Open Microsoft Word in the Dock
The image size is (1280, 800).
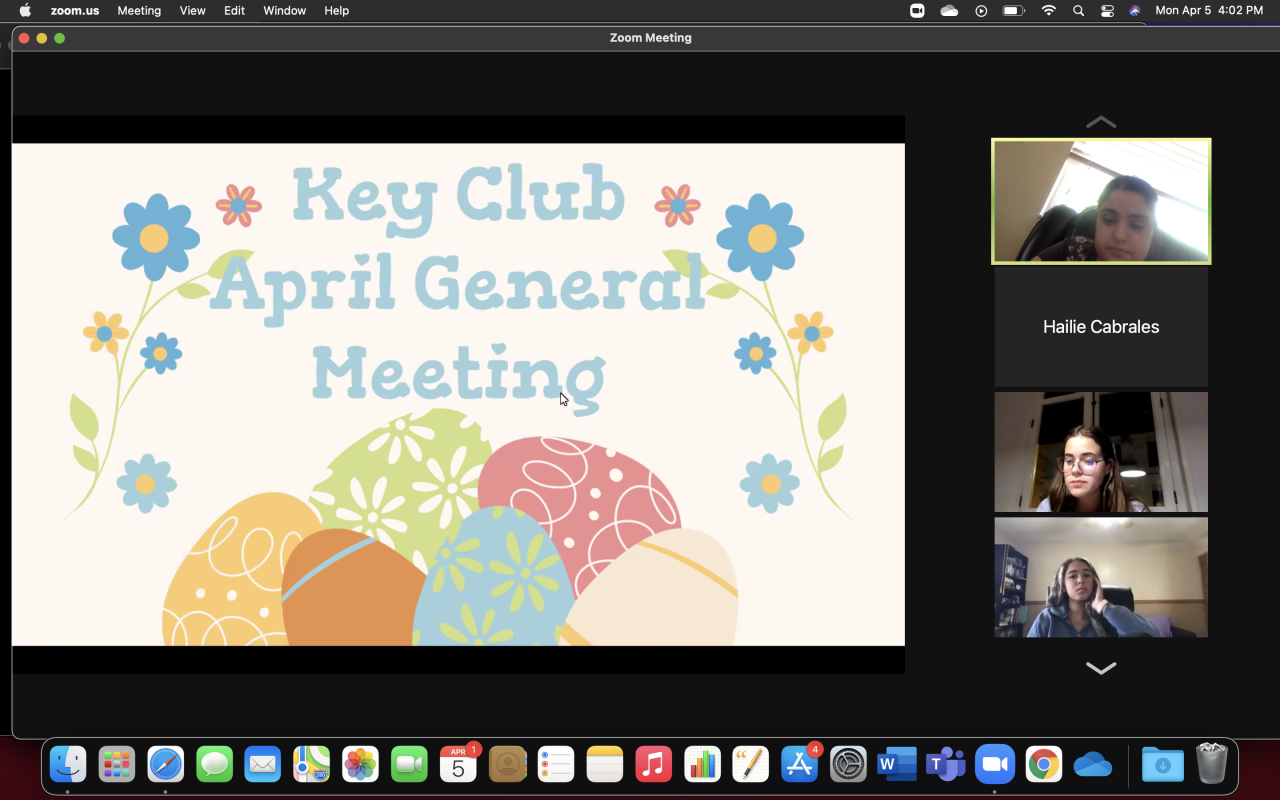coord(896,765)
